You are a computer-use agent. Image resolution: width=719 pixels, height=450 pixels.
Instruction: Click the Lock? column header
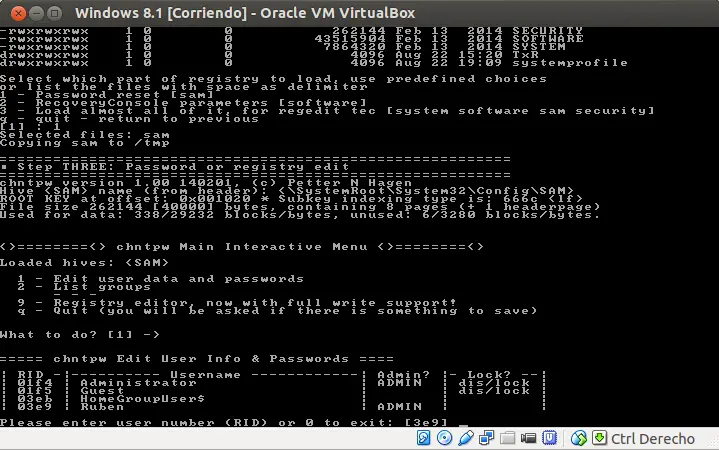(489, 375)
